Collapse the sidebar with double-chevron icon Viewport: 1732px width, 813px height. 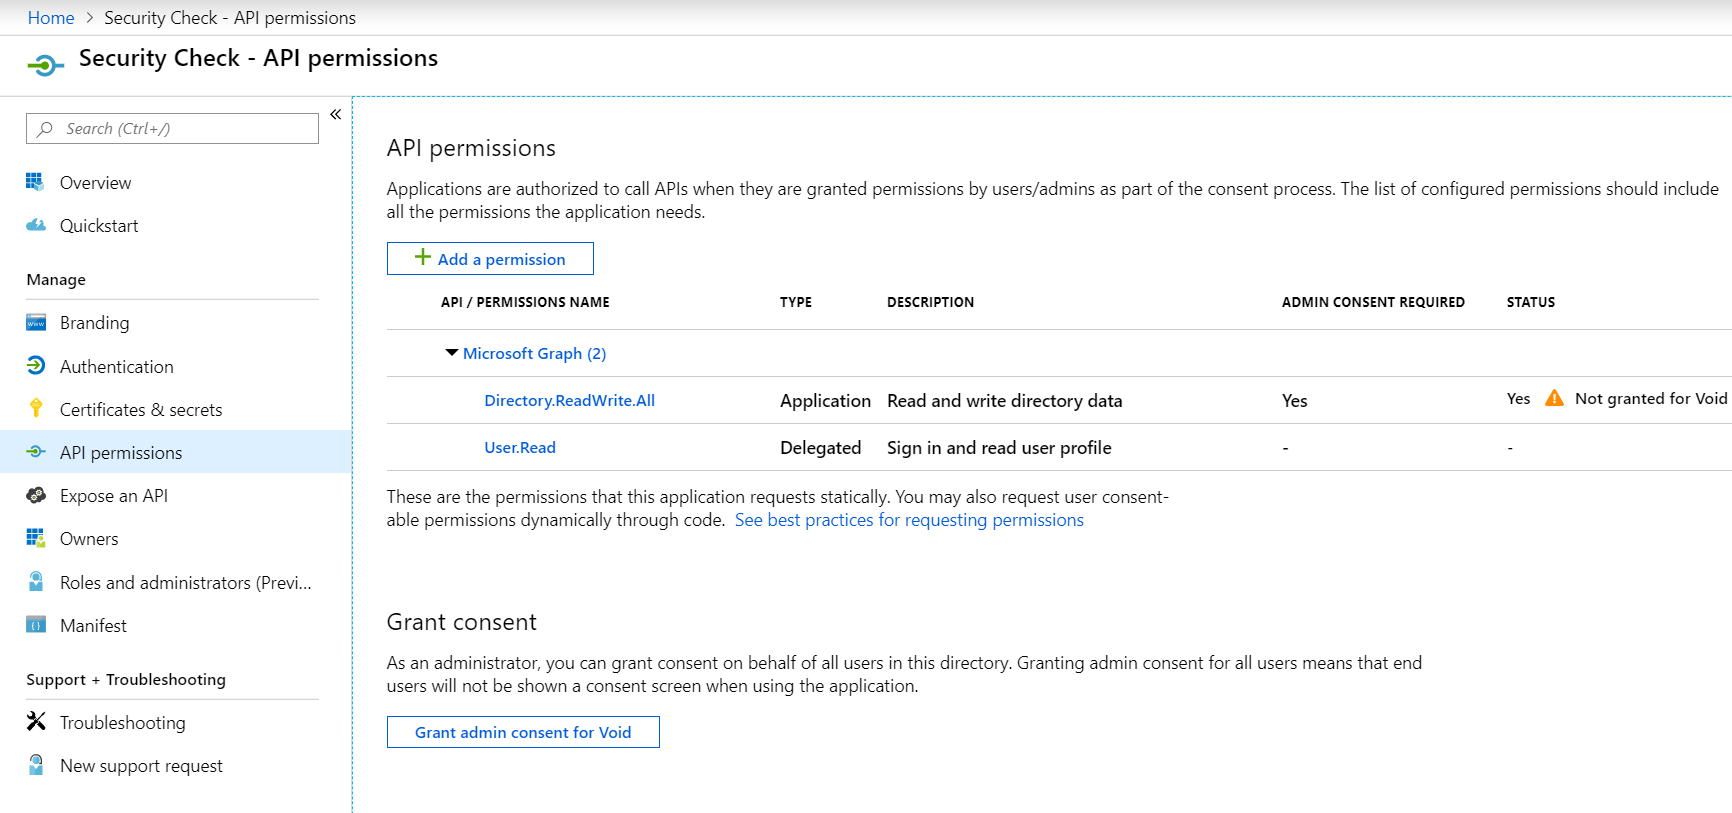336,114
